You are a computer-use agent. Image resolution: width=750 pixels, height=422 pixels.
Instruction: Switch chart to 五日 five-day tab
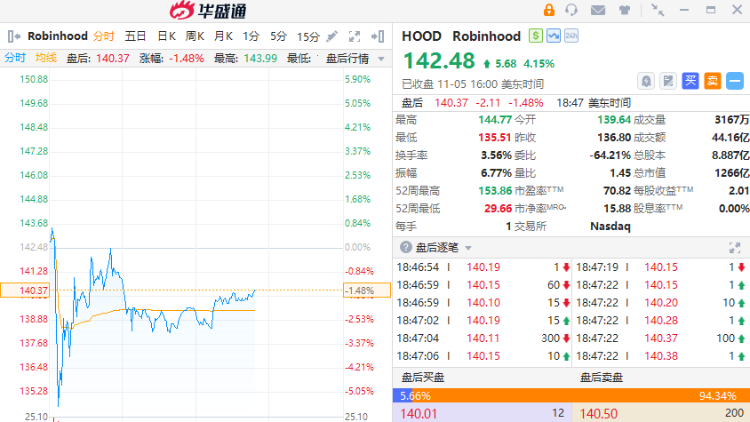(135, 36)
